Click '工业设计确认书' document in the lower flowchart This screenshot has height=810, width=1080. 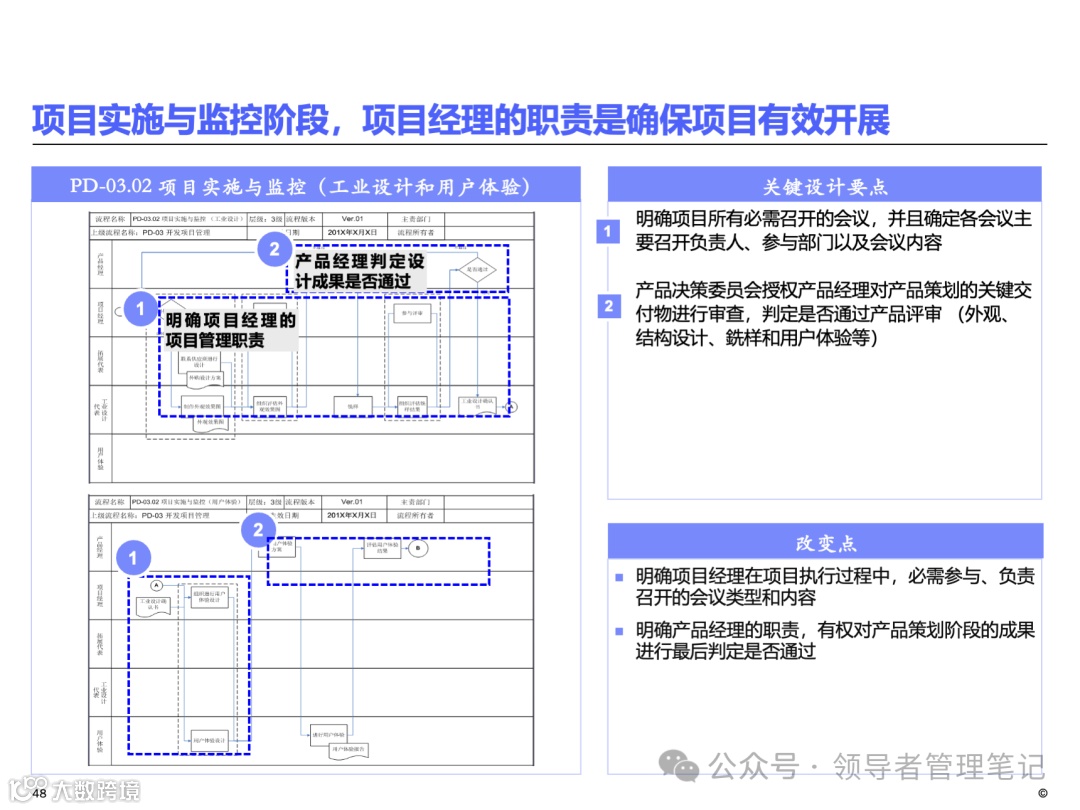point(154,606)
